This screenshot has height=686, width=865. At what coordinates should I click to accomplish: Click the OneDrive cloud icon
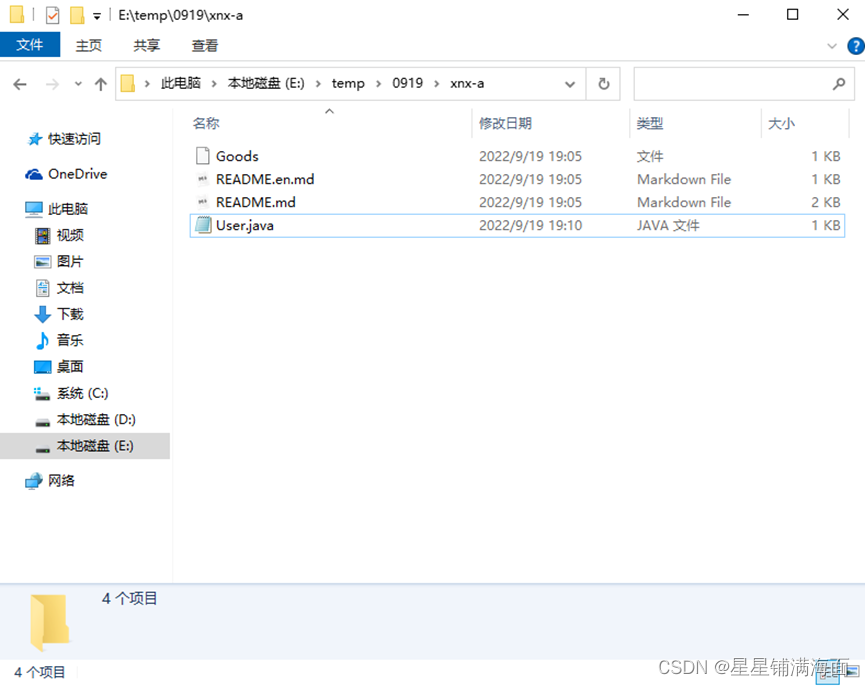34,174
